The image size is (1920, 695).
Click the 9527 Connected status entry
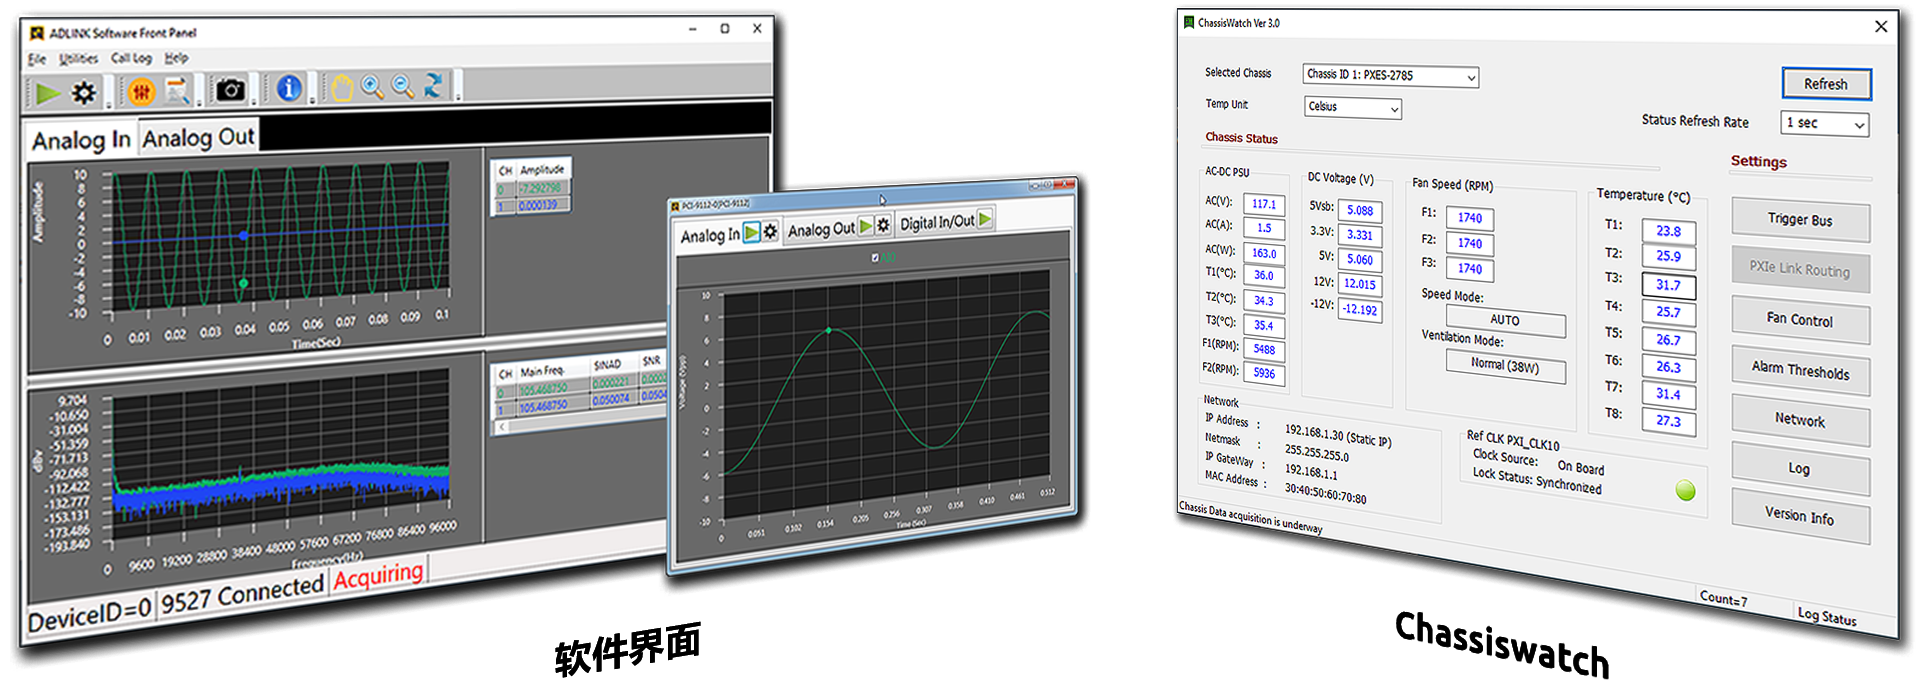[243, 594]
